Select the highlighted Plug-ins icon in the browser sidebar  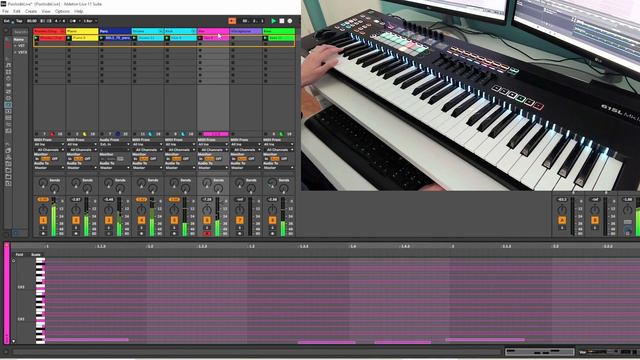[8, 105]
